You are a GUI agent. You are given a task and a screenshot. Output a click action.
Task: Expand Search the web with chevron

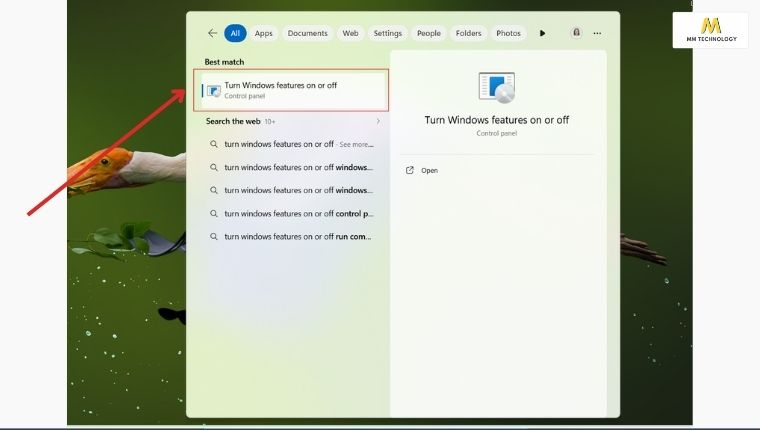[x=378, y=121]
